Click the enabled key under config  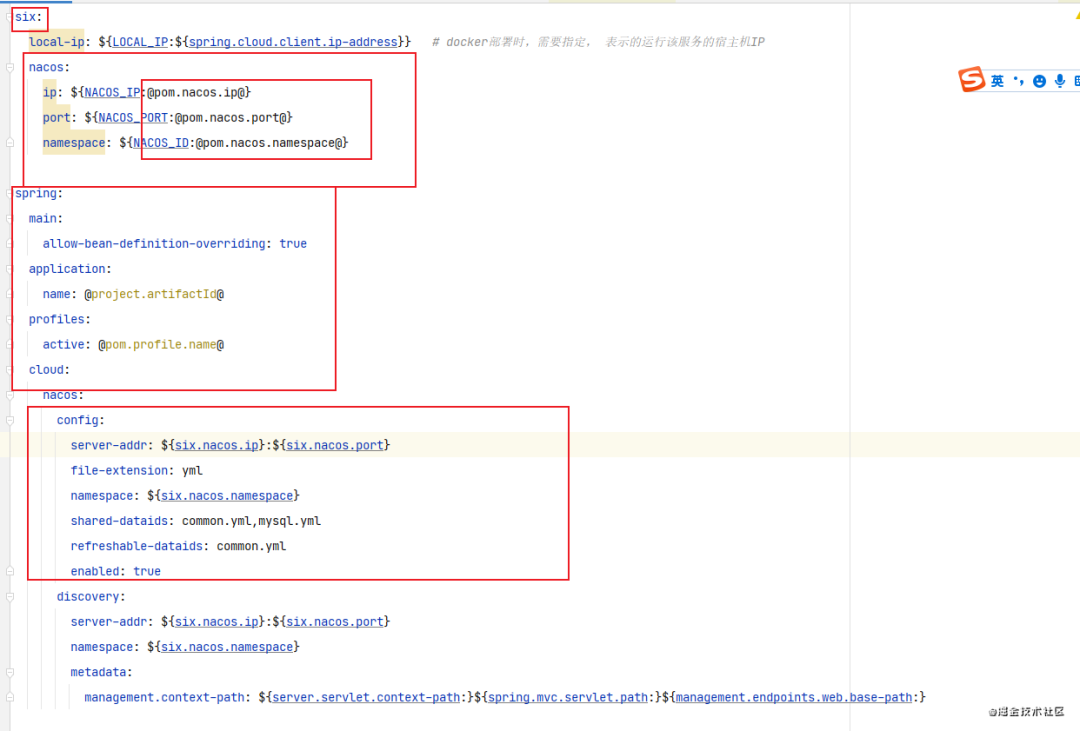(95, 571)
